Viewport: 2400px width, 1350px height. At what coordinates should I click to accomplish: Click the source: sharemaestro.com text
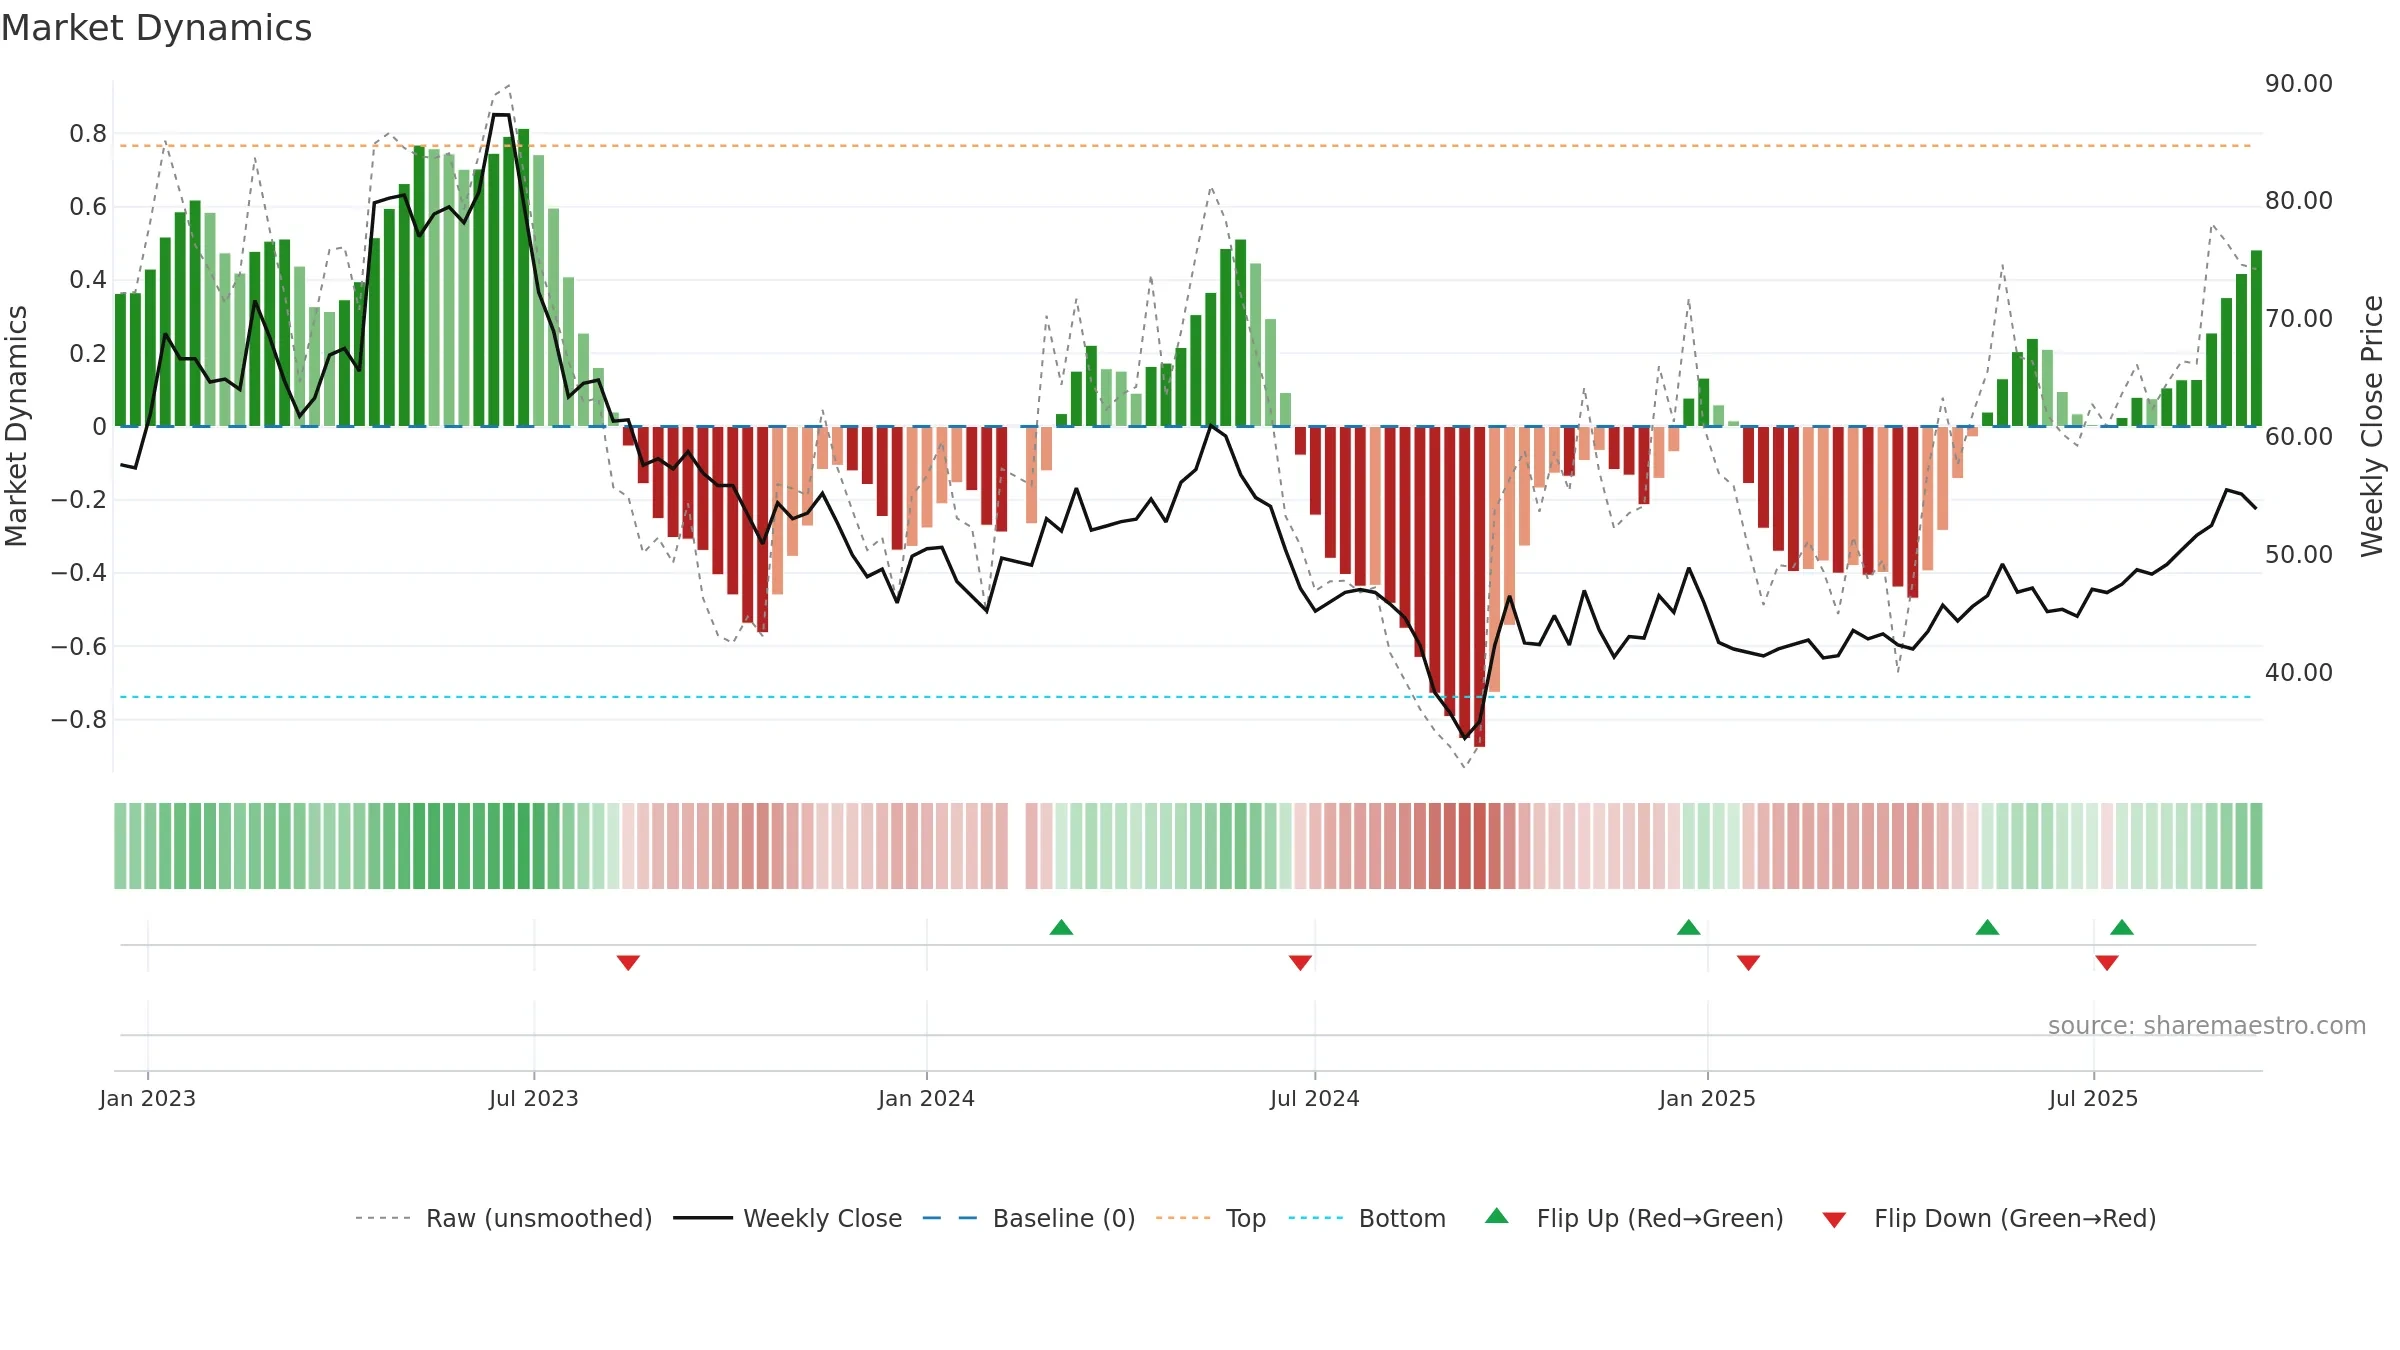click(2207, 1025)
